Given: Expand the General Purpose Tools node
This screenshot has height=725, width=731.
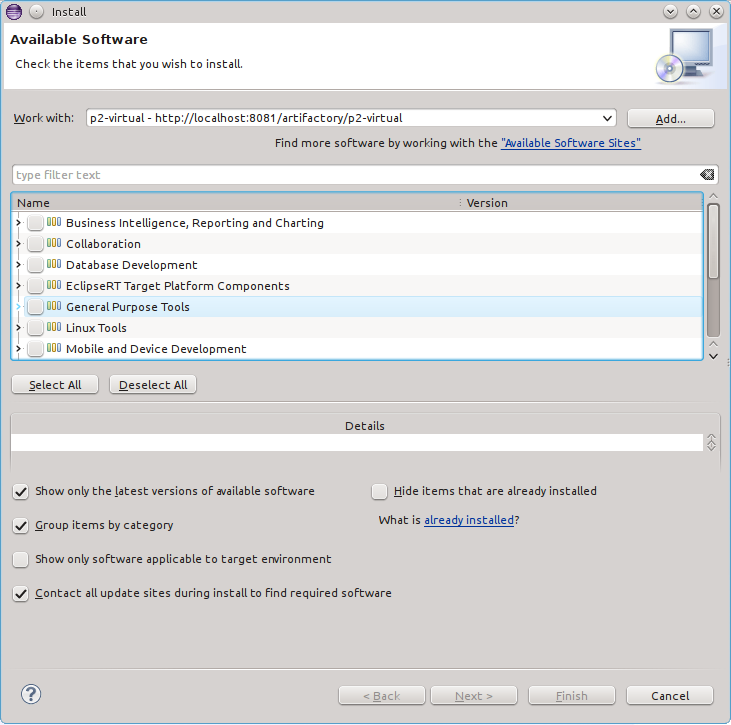Looking at the screenshot, I should click(18, 307).
